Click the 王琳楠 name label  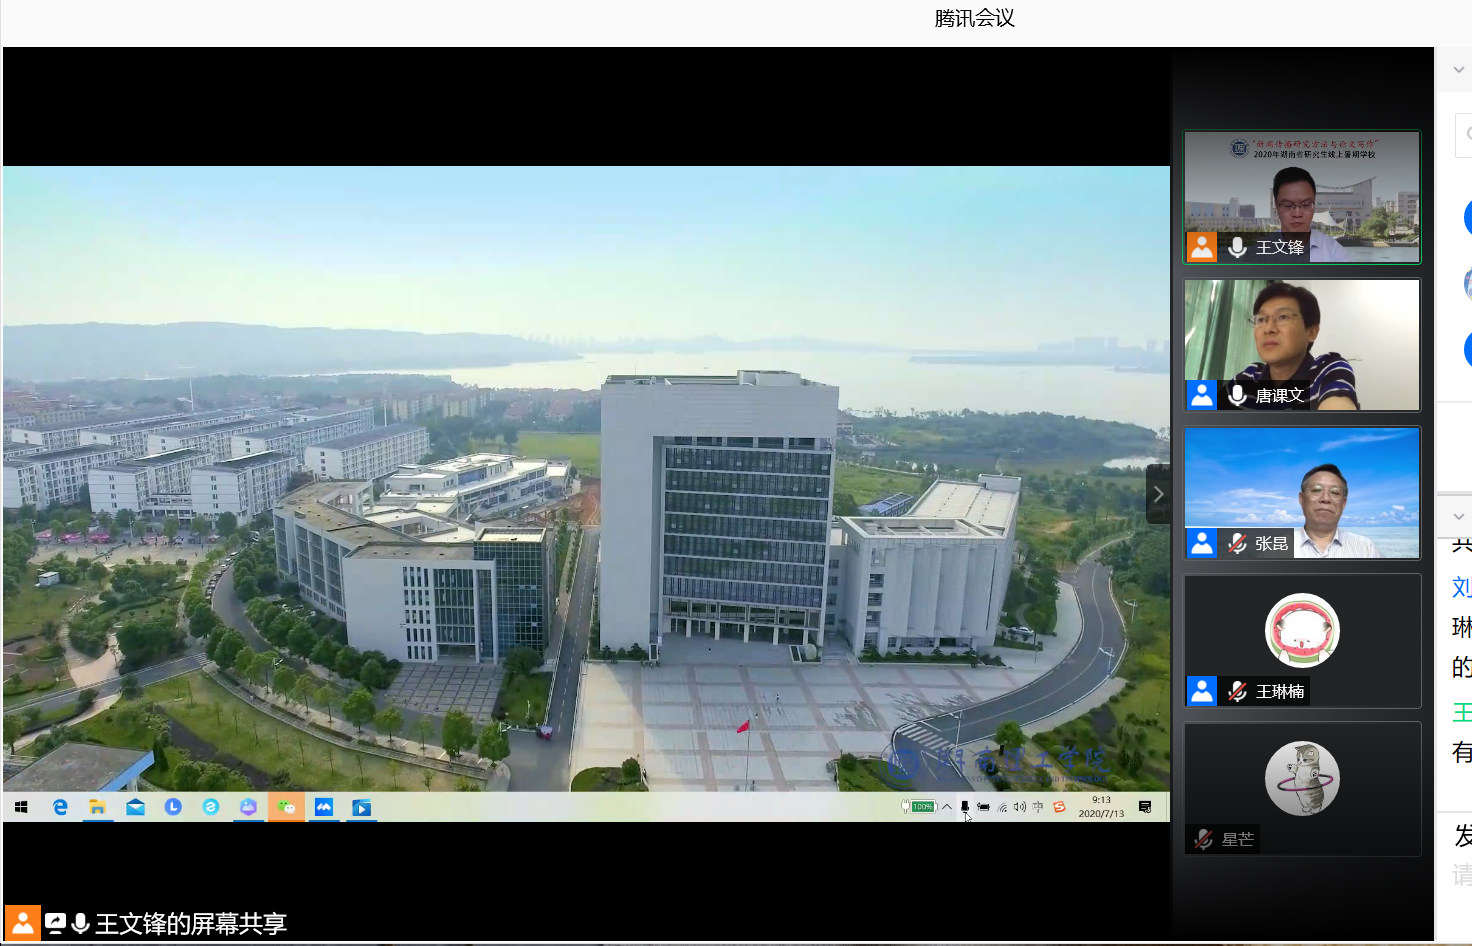[1279, 691]
